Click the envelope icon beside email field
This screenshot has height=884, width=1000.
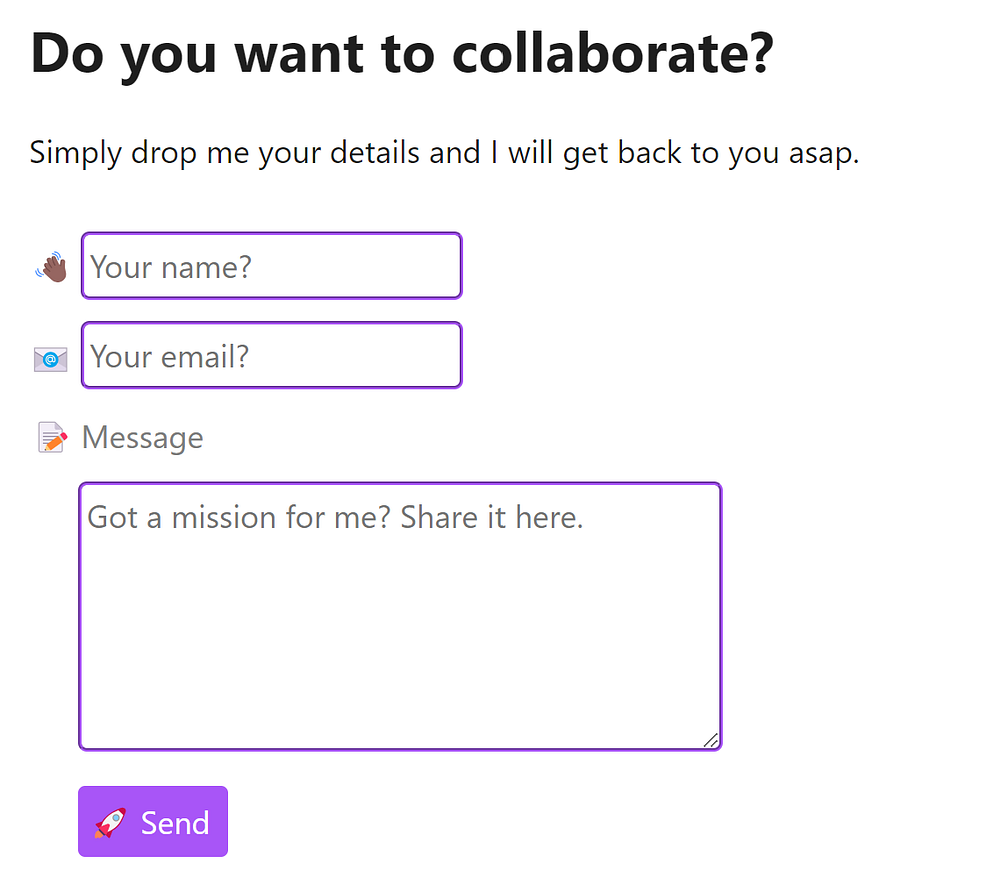point(51,358)
